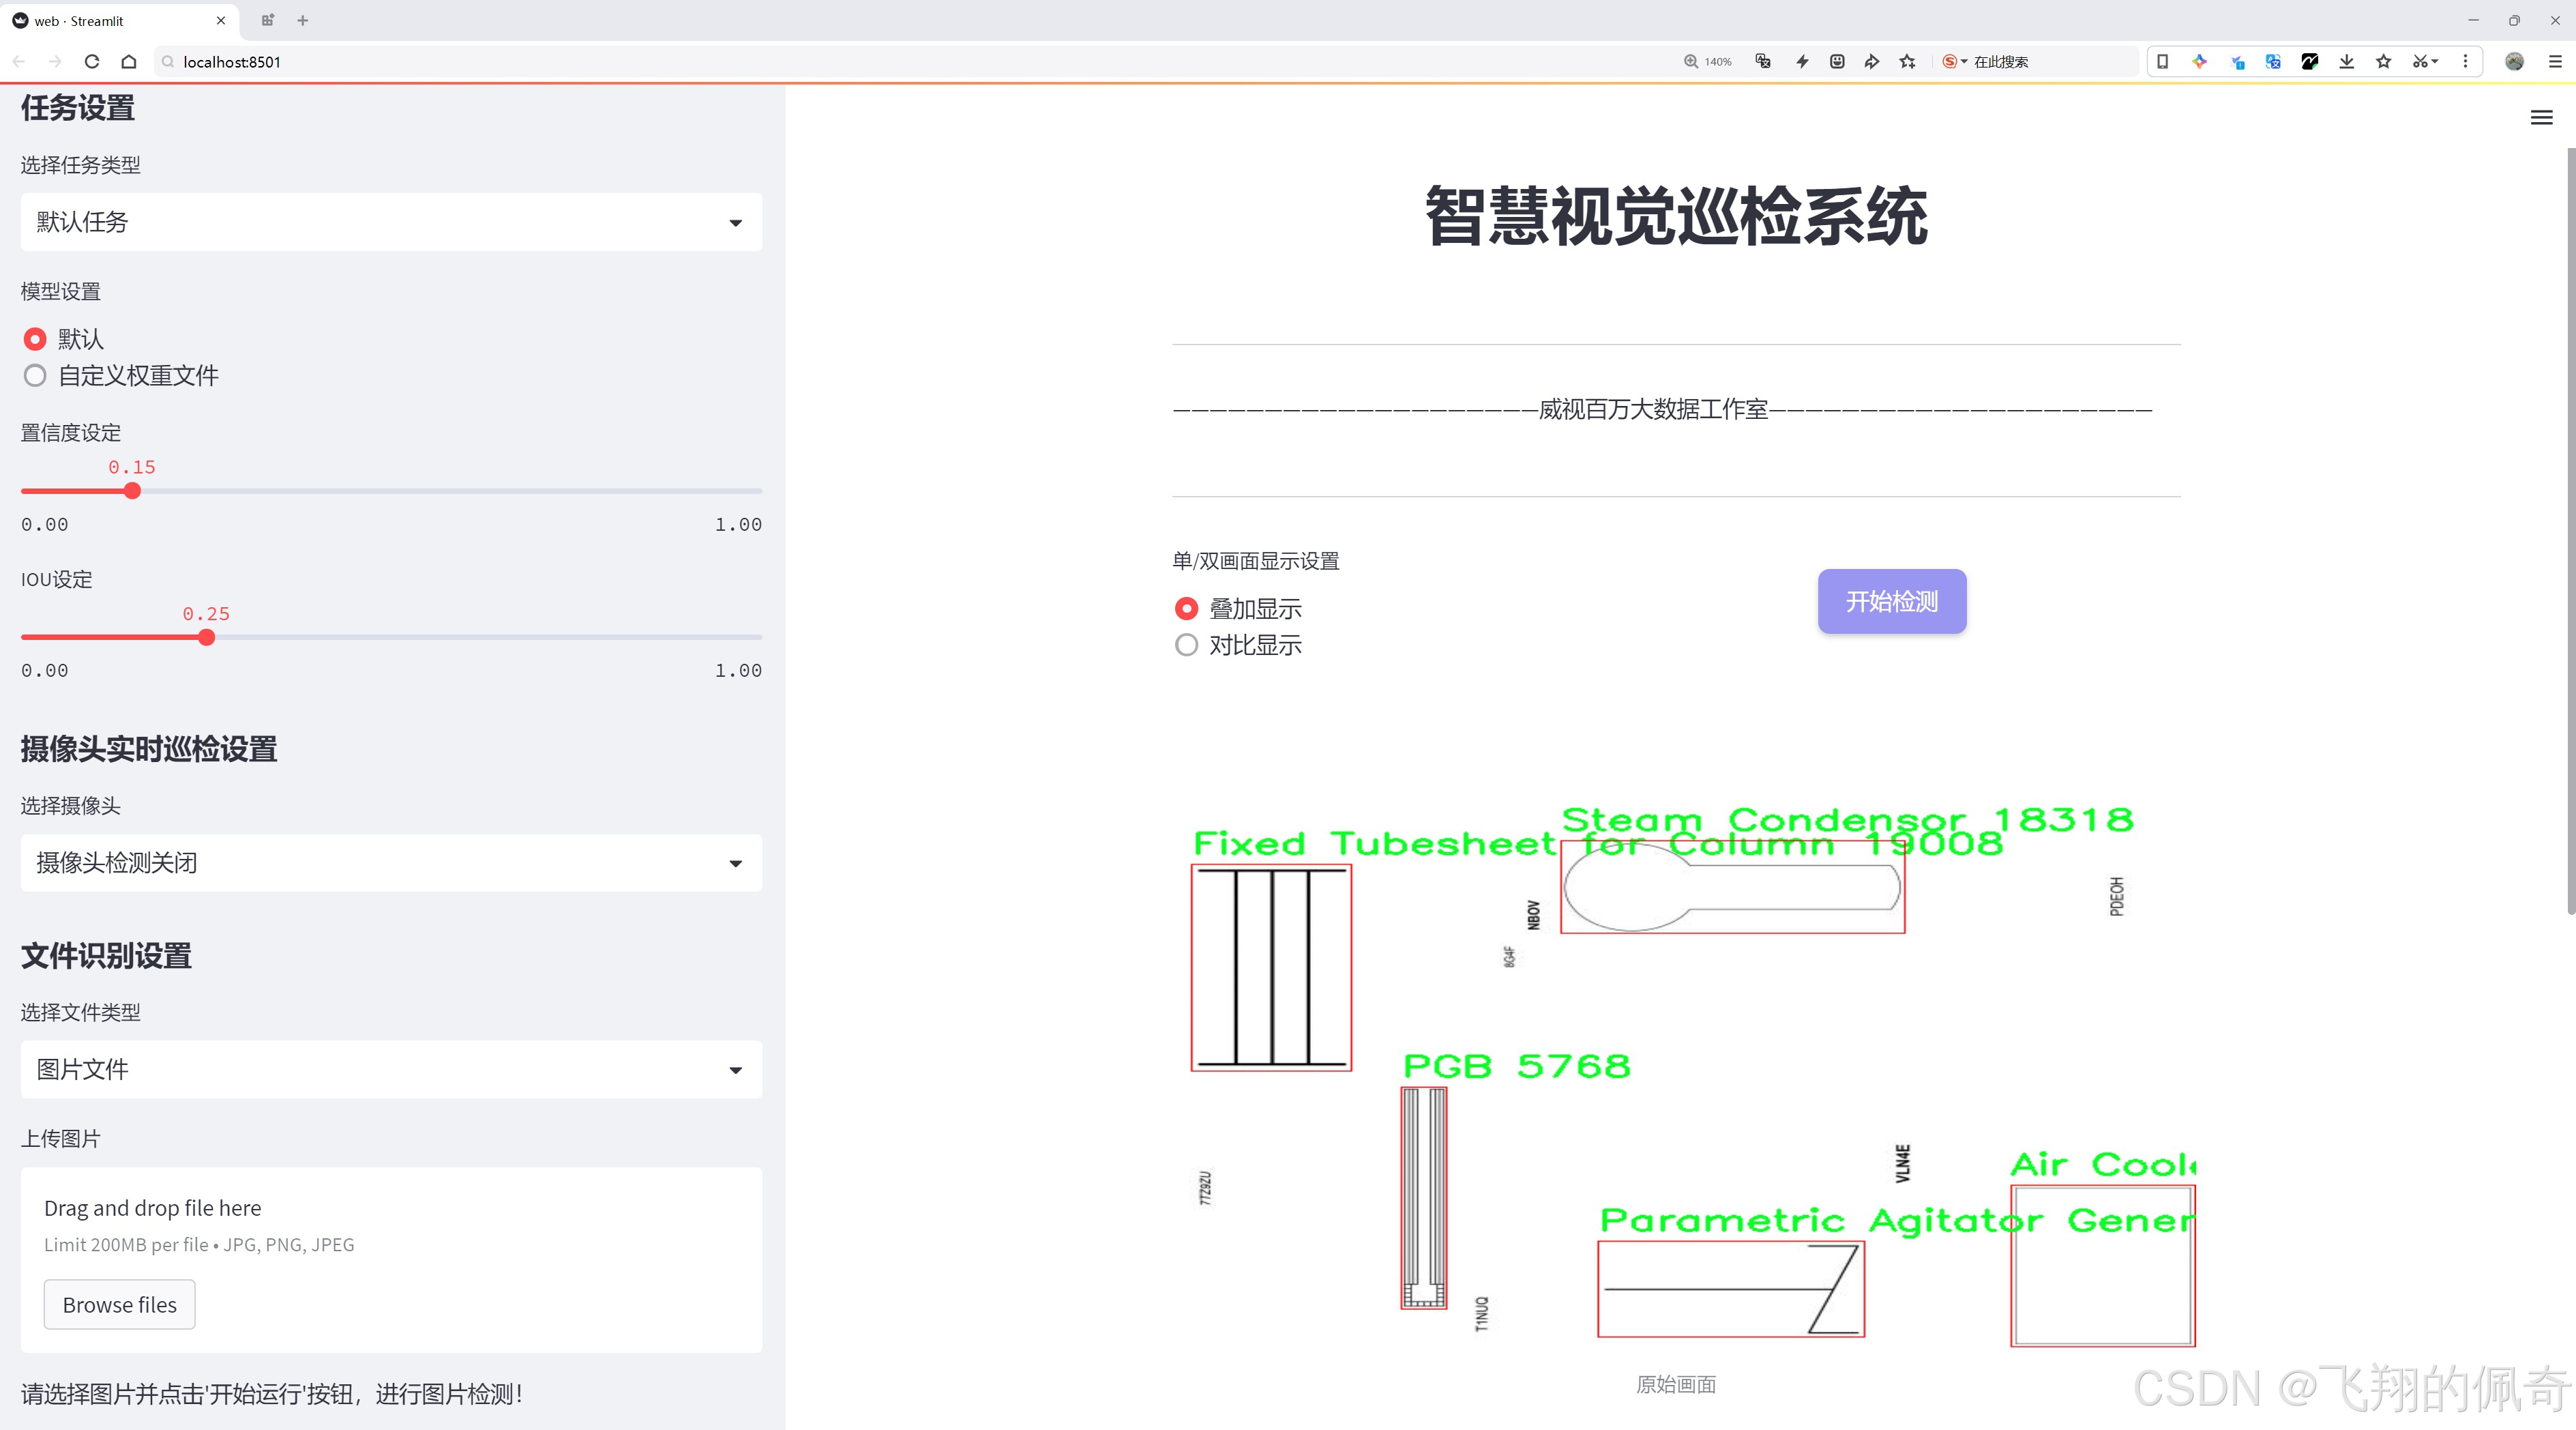2576x1430 pixels.
Task: Open the screenshot capture scissors tool
Action: coord(2421,61)
